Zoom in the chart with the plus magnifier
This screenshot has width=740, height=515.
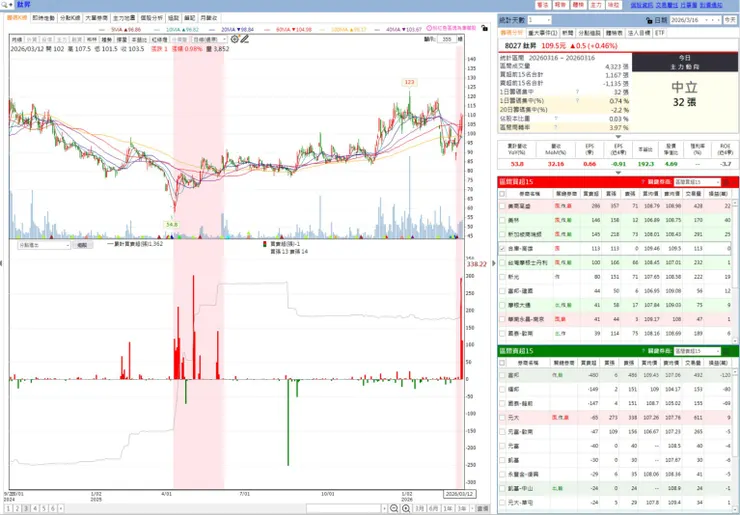406,508
